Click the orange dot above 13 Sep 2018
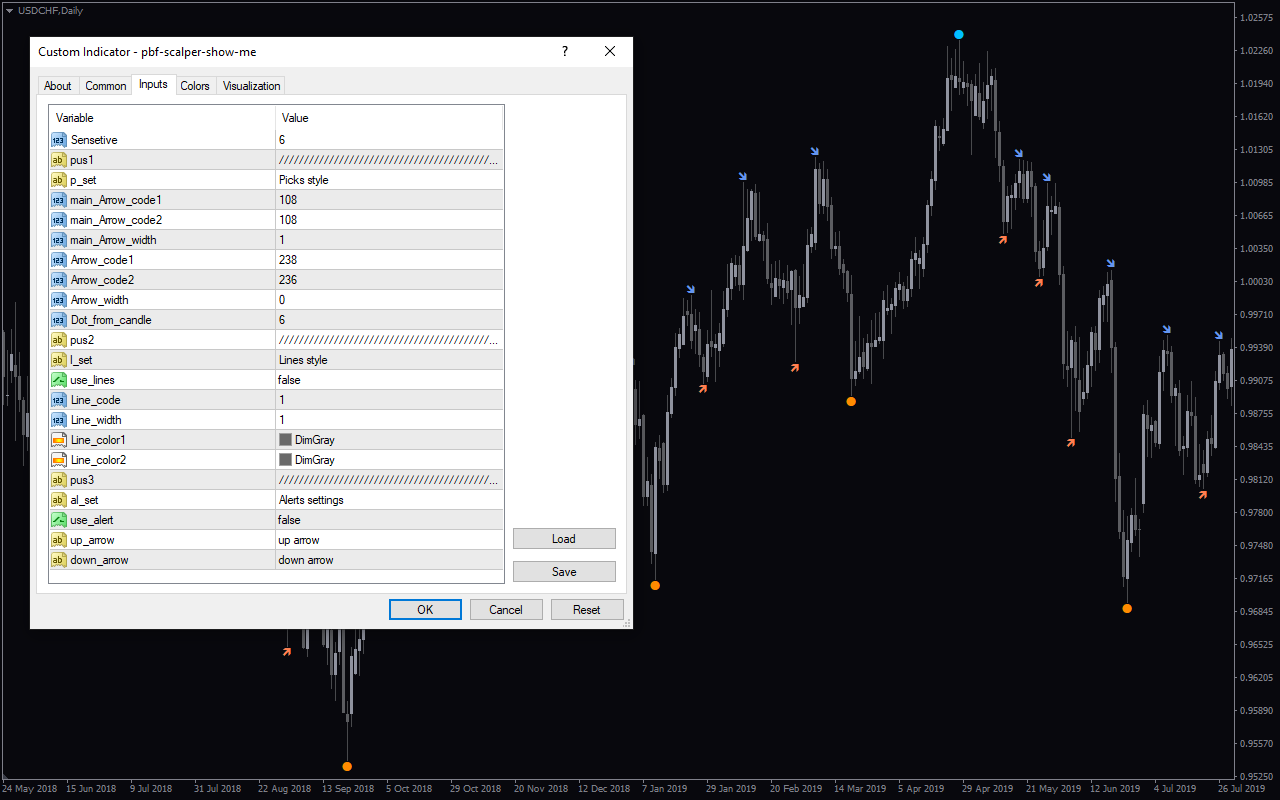The height and width of the screenshot is (800, 1280). tap(347, 766)
